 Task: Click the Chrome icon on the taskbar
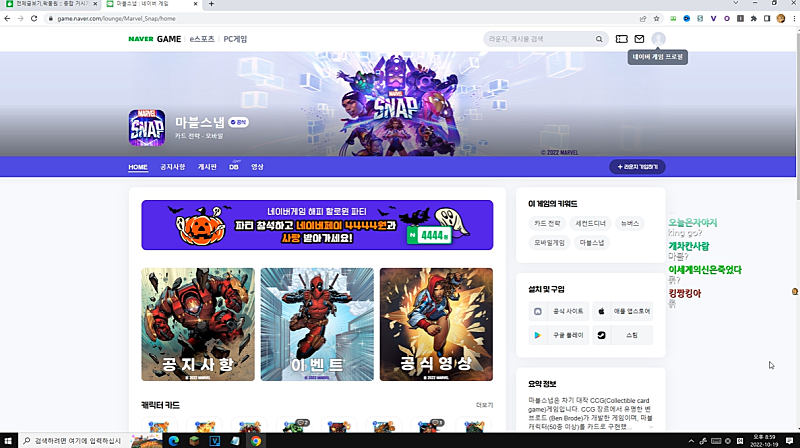point(256,441)
